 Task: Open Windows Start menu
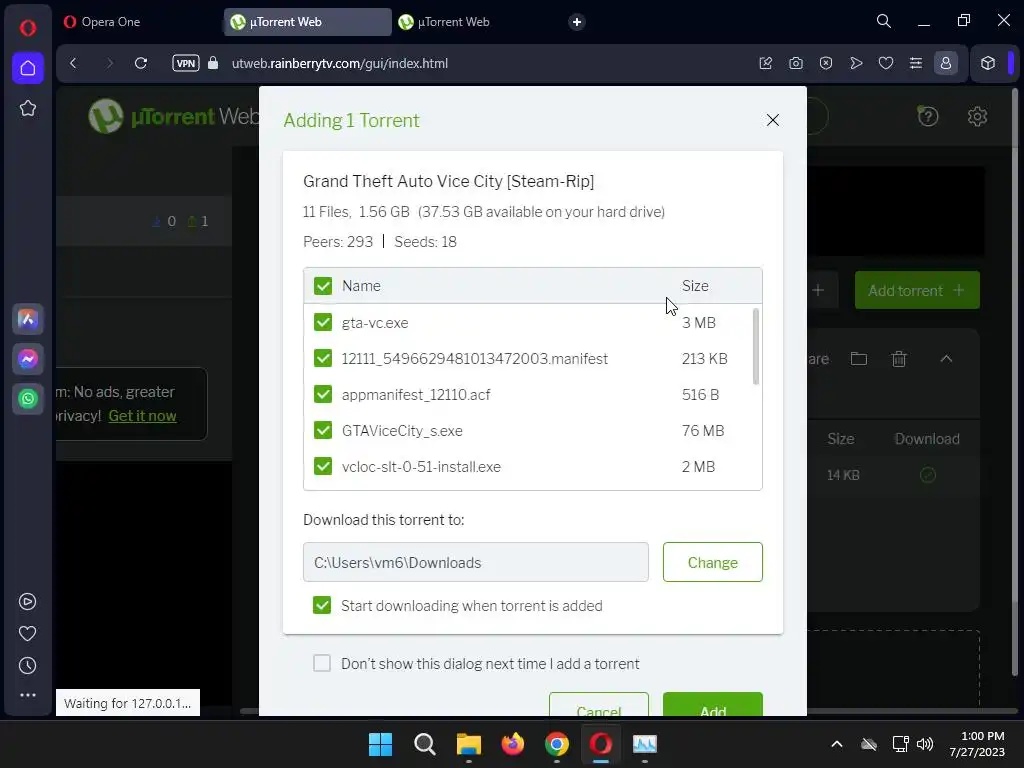[380, 744]
